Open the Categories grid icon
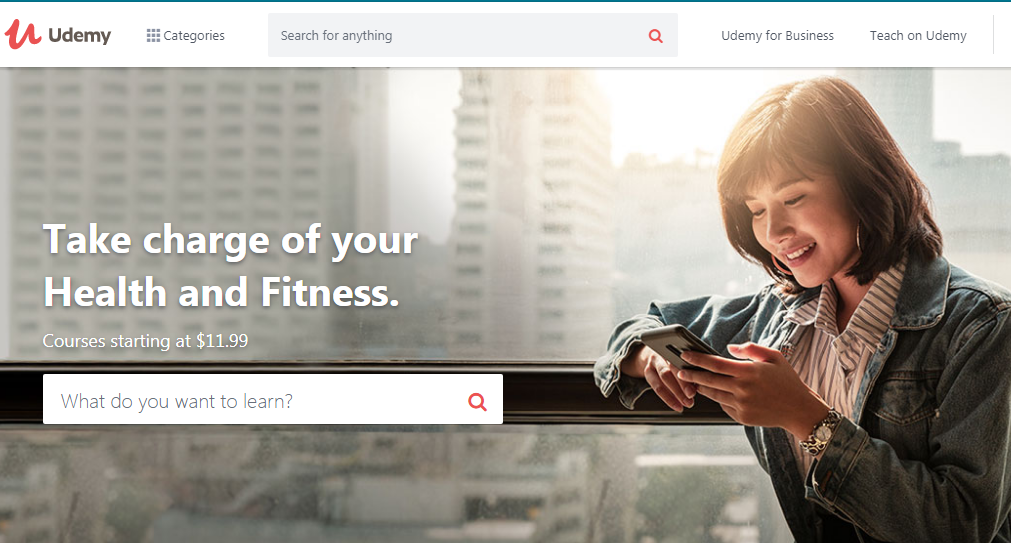 pos(153,35)
